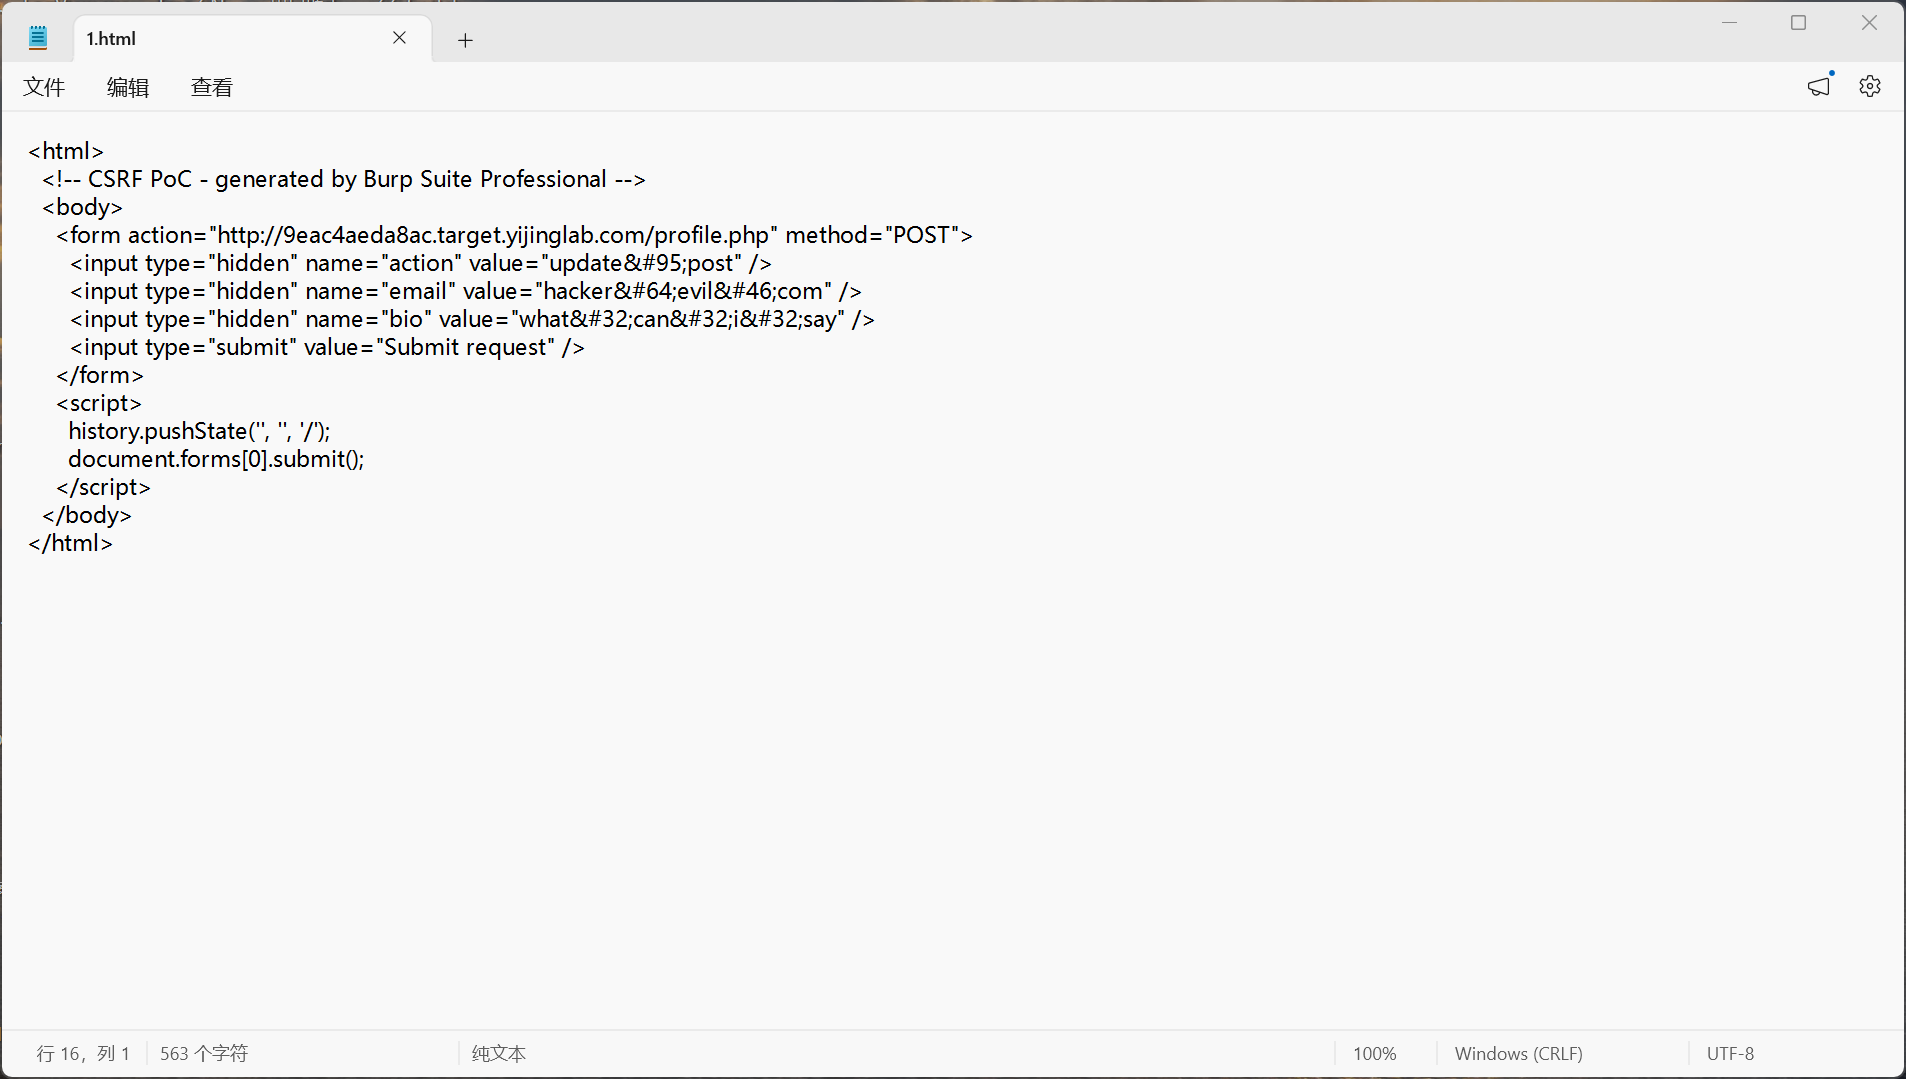Click the opening <script> tag line

pos(99,403)
